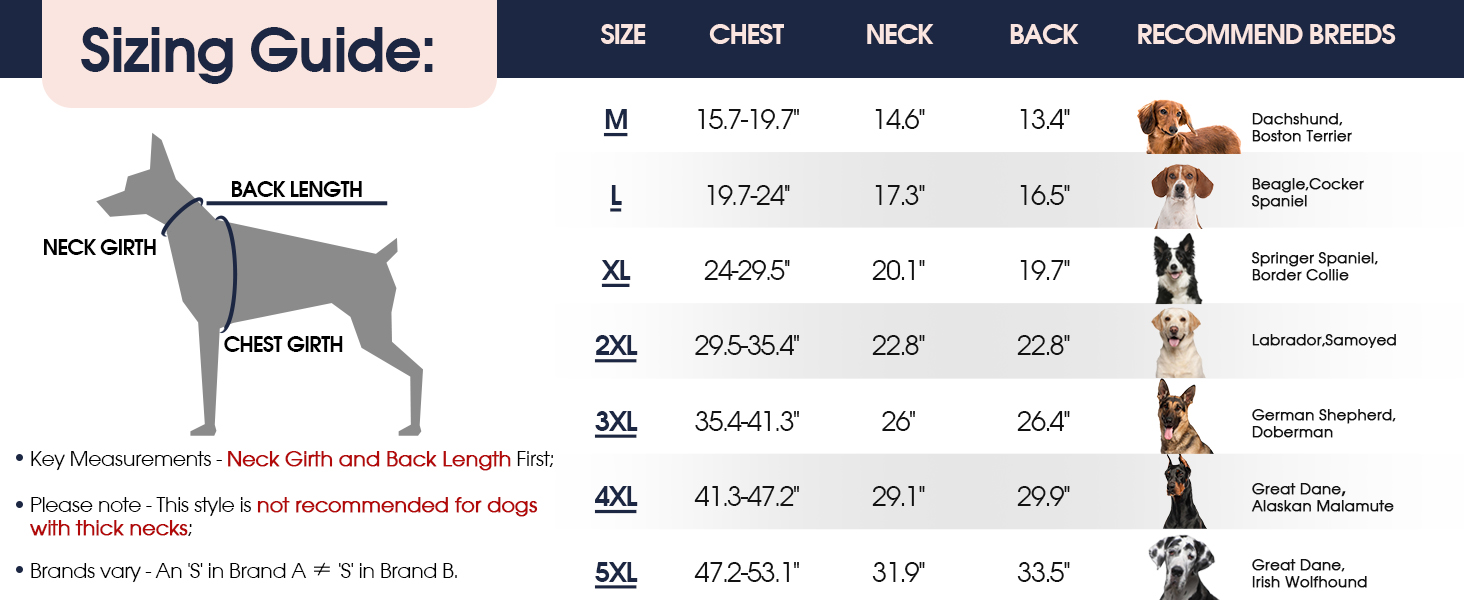Click the Sizing Guide title
The width and height of the screenshot is (1464, 600).
[258, 50]
